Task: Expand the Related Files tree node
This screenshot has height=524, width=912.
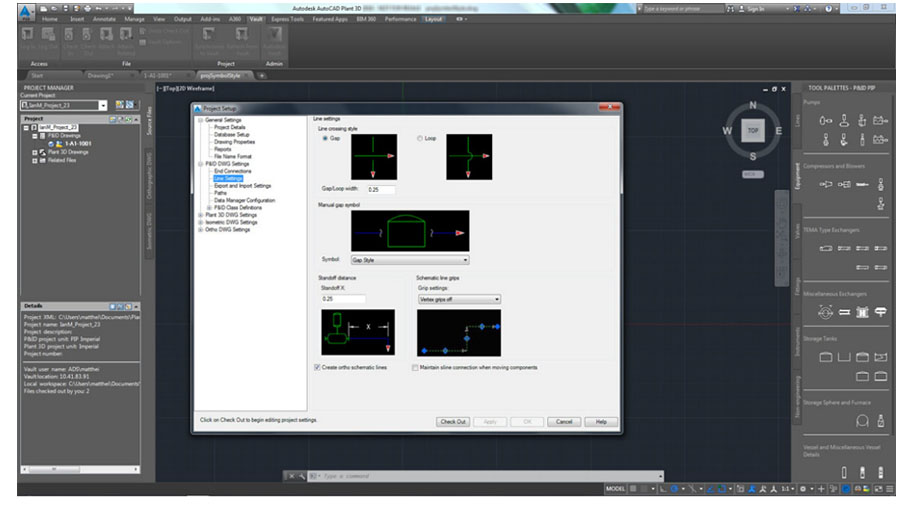Action: (x=34, y=161)
